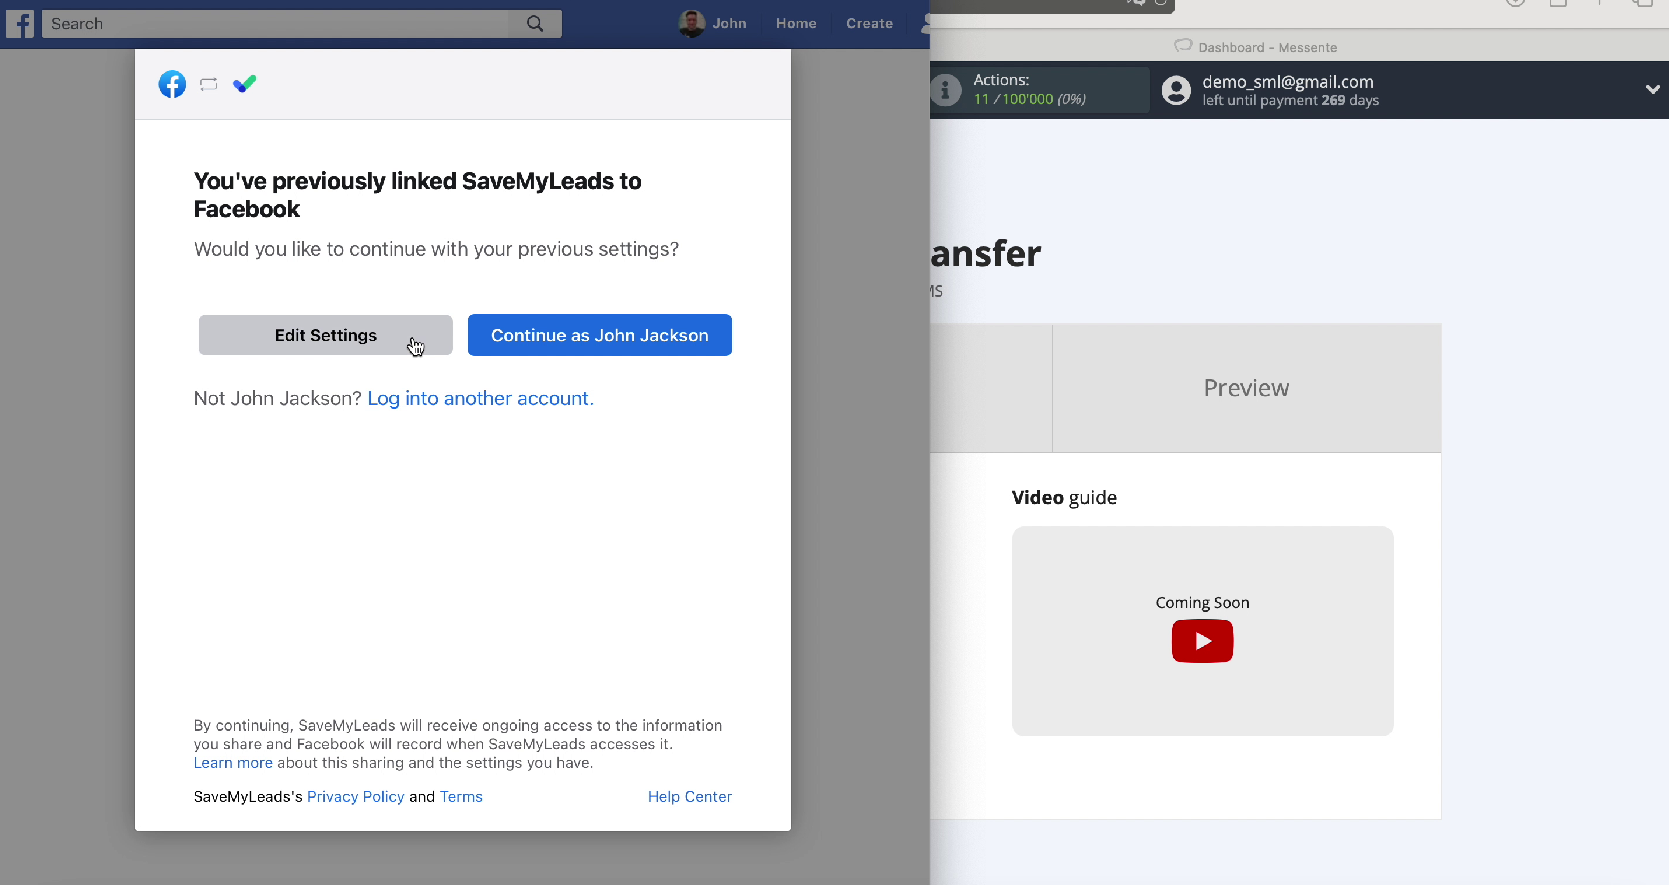
Task: Click the search magnifier icon
Action: coord(535,23)
